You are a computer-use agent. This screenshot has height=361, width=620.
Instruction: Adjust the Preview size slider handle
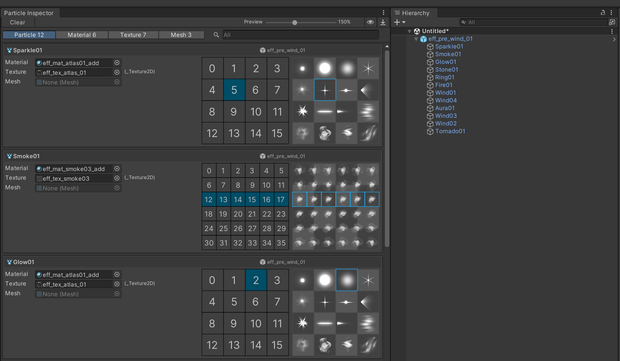(x=295, y=23)
